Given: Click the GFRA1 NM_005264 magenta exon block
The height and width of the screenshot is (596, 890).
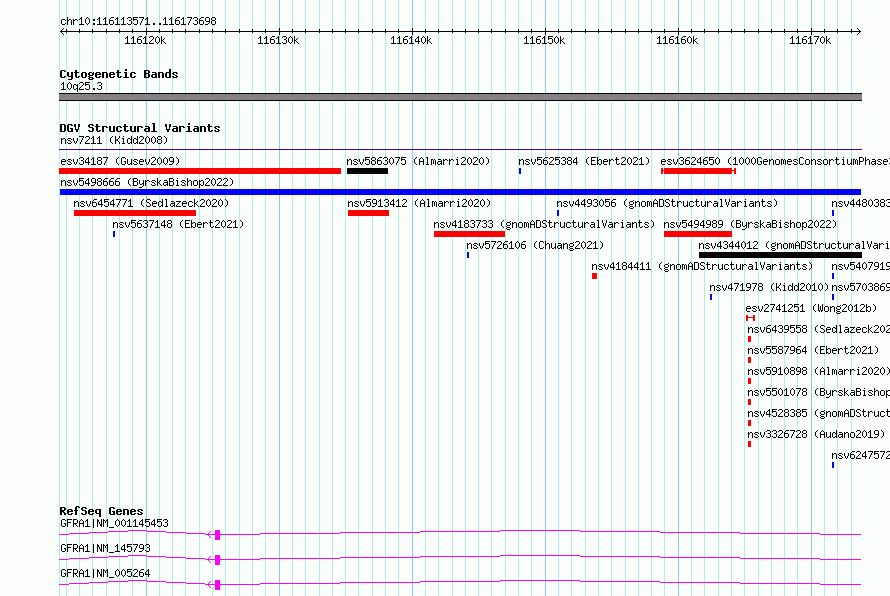Looking at the screenshot, I should [217, 585].
